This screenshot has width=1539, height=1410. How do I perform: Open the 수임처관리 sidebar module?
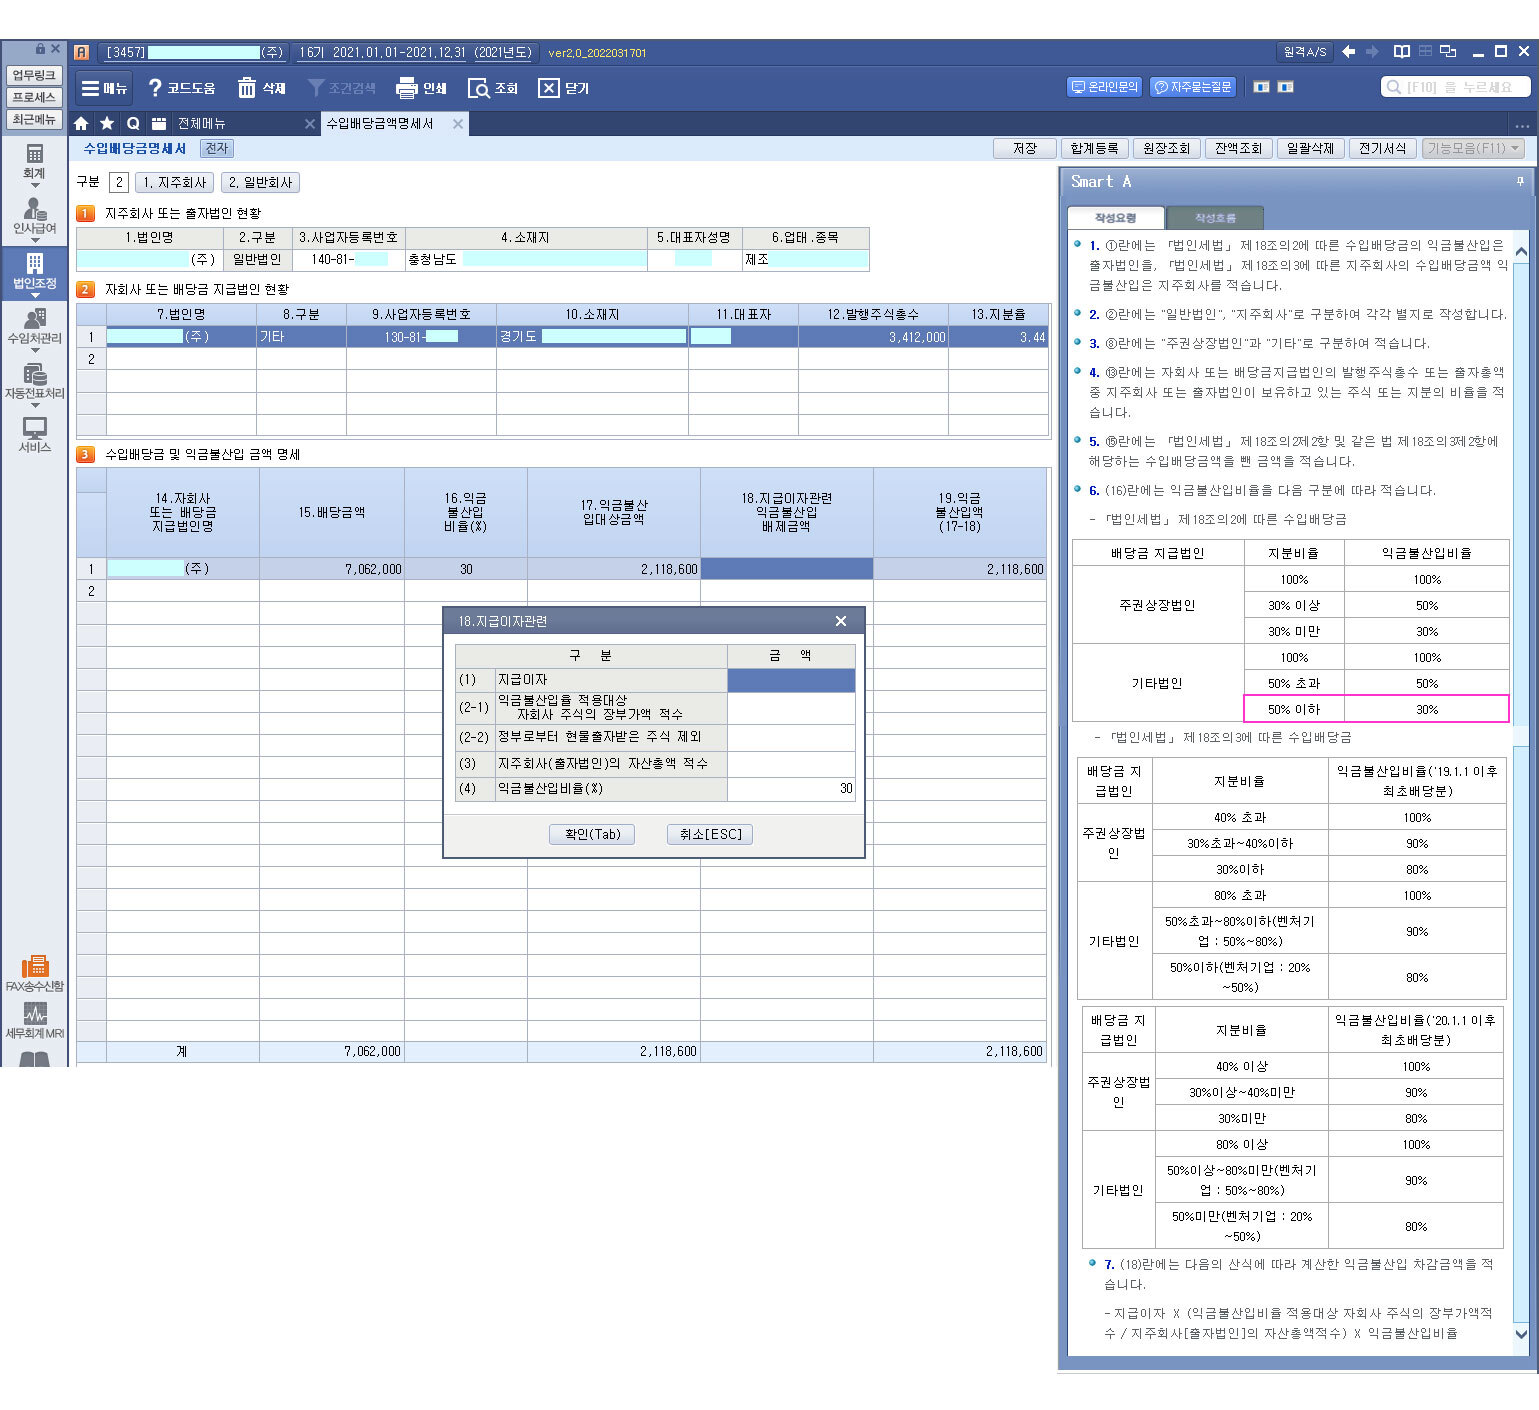pyautogui.click(x=34, y=326)
